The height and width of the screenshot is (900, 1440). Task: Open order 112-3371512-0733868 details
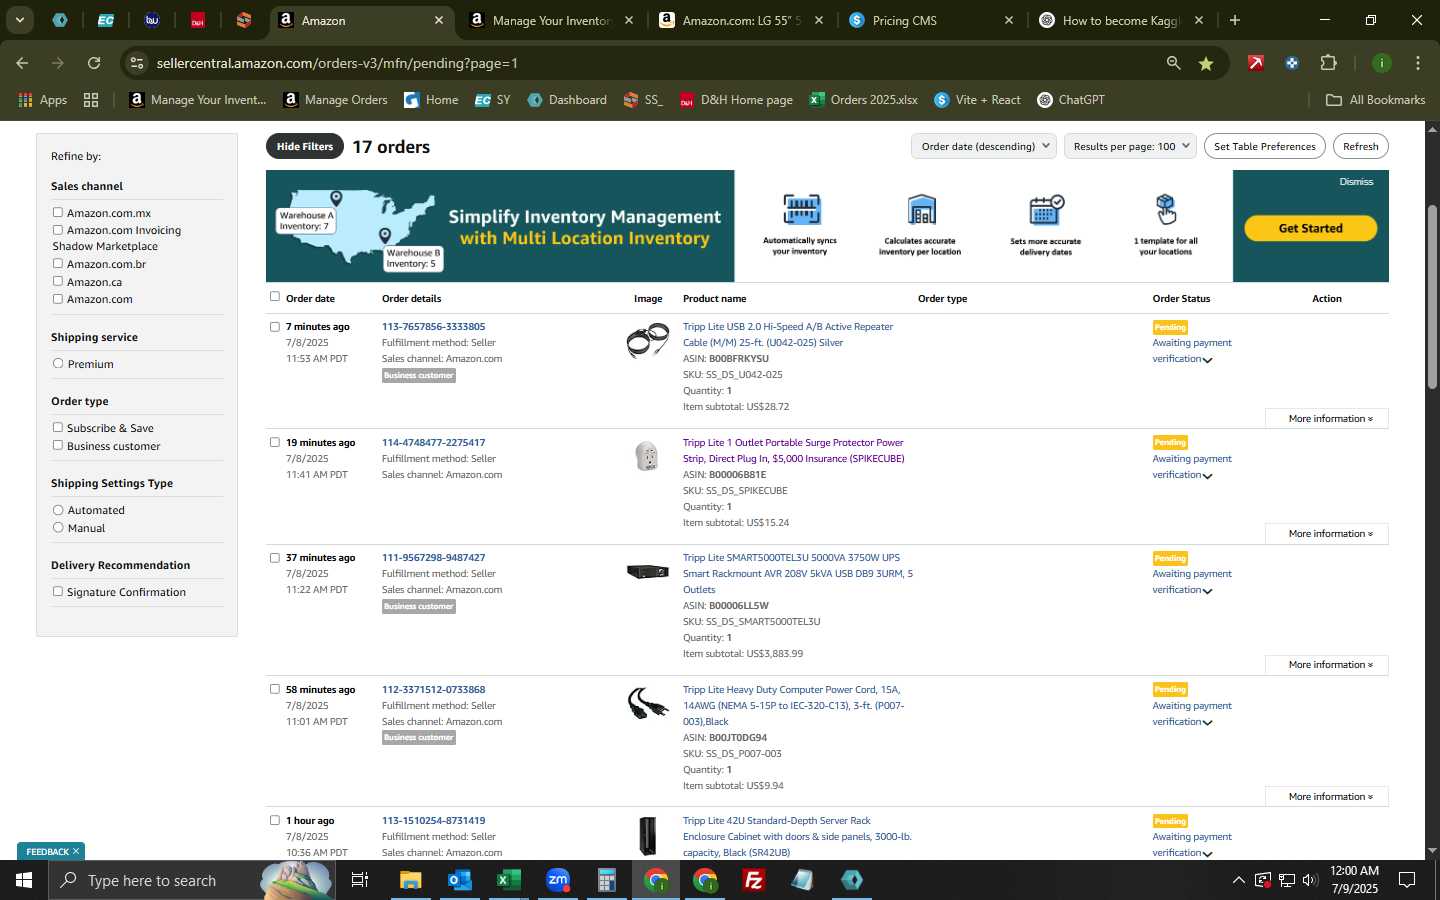click(x=433, y=689)
